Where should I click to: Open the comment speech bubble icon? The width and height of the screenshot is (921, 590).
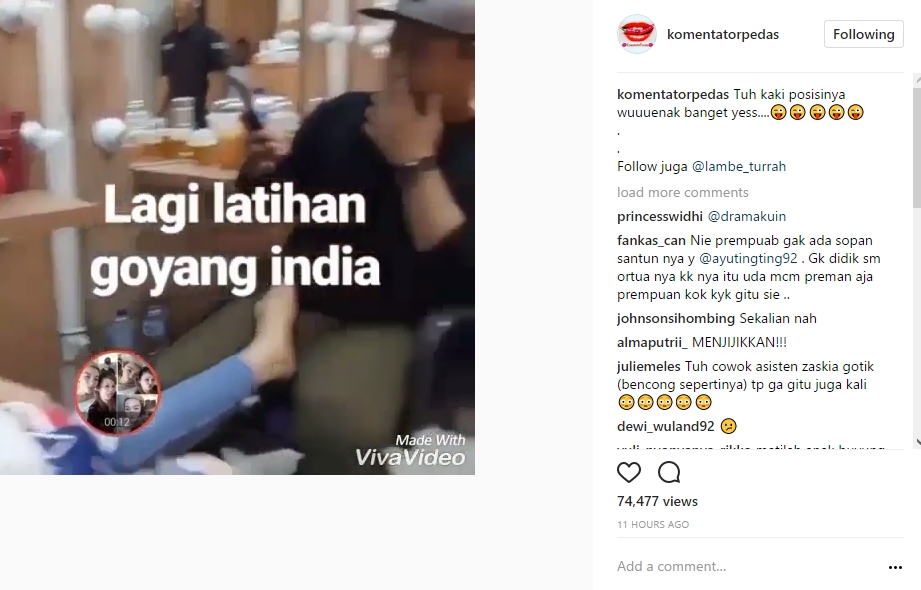(669, 472)
